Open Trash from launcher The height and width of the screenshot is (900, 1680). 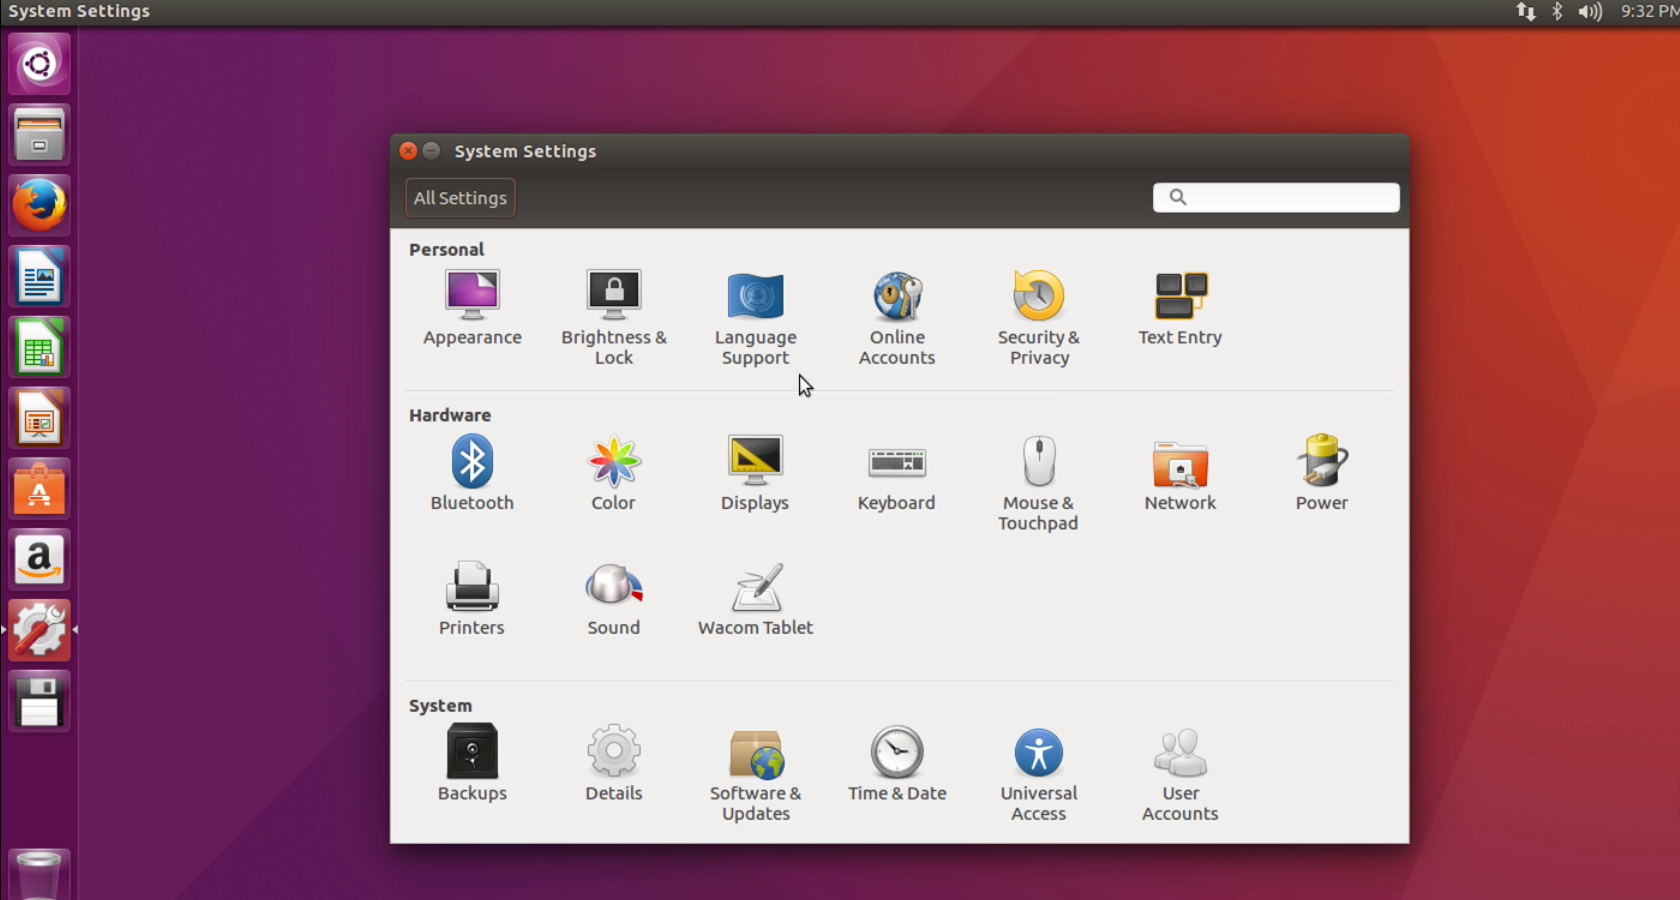click(x=39, y=875)
